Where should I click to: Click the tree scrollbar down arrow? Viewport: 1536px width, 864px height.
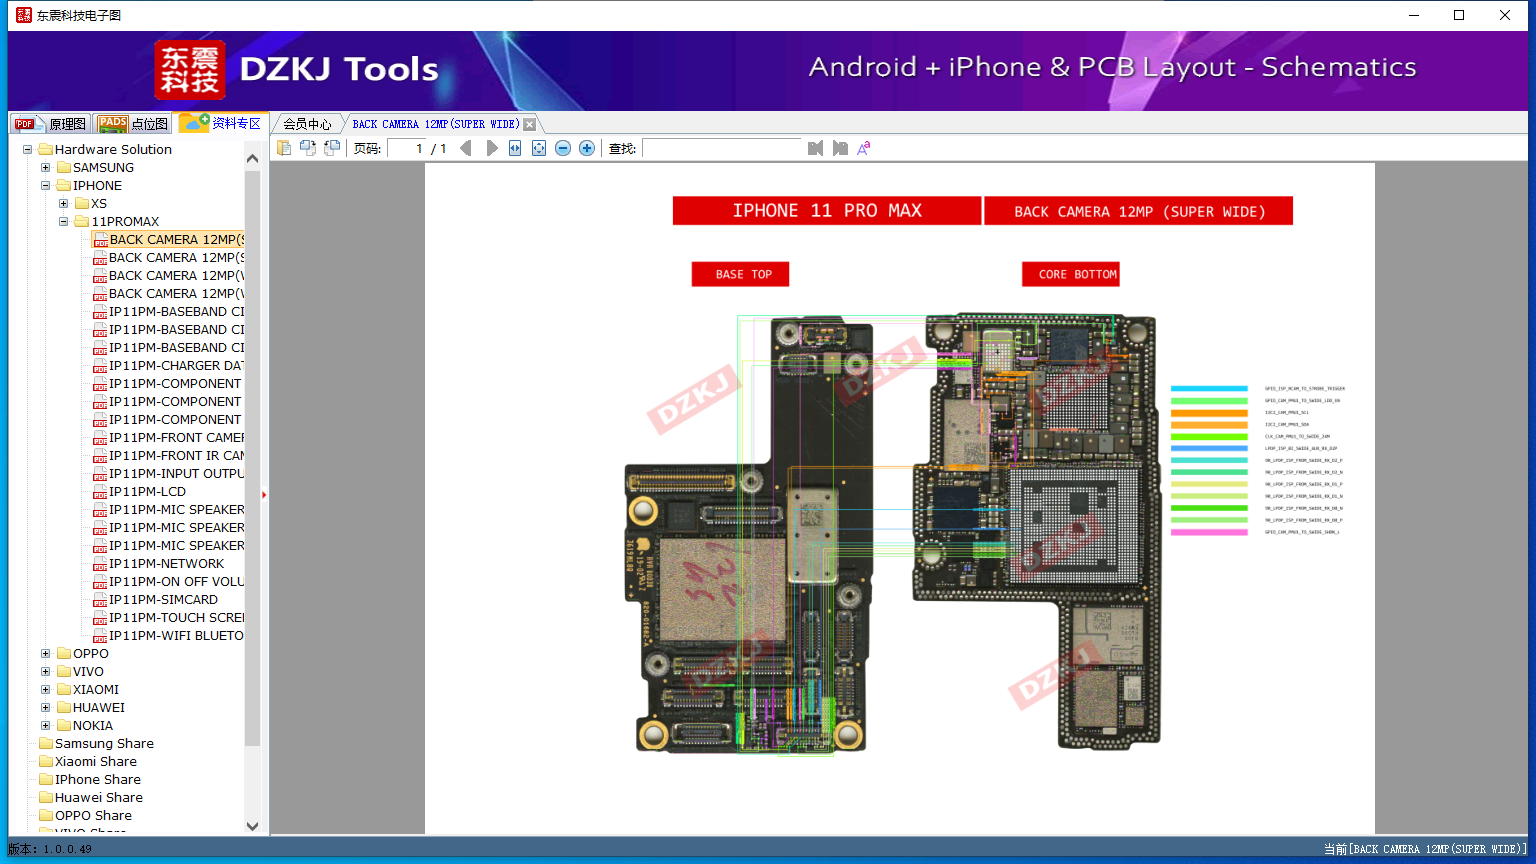pos(252,826)
